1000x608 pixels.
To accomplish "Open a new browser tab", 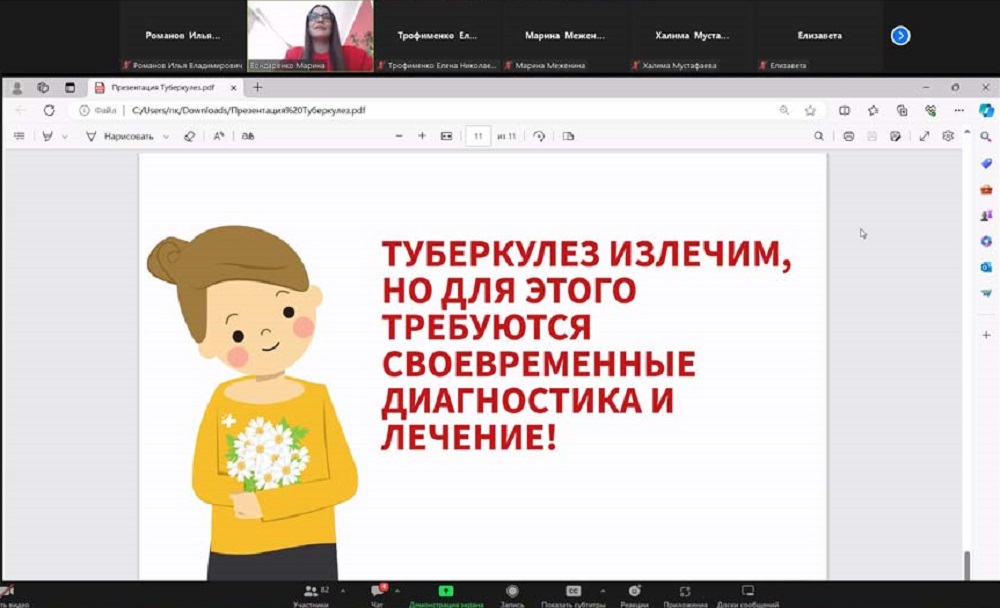I will pos(257,88).
